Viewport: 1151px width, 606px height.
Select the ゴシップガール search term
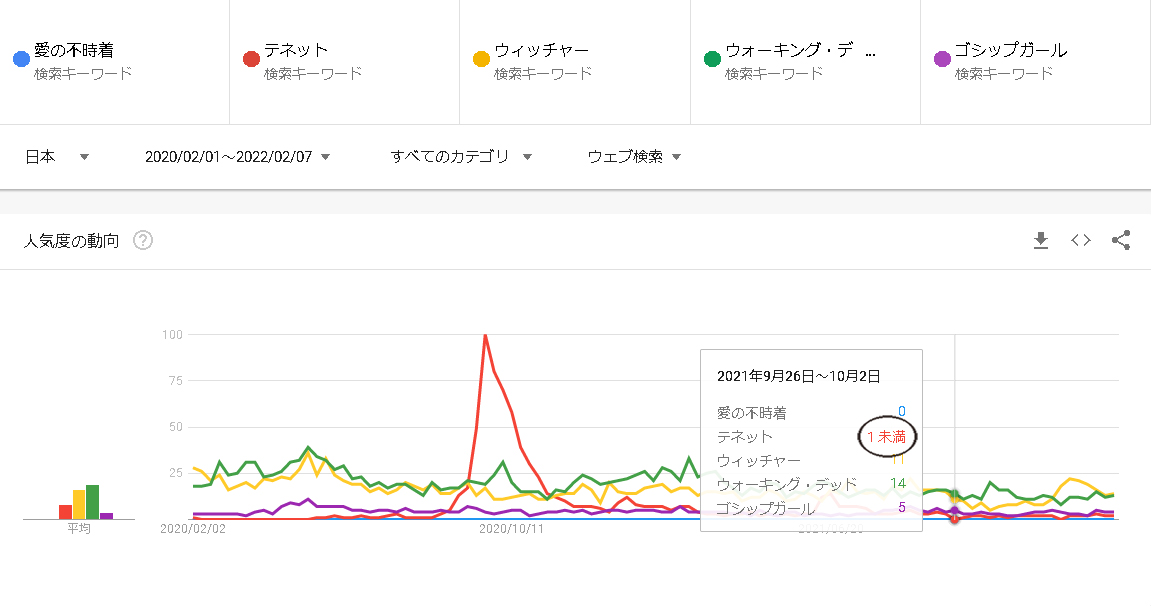(1010, 50)
